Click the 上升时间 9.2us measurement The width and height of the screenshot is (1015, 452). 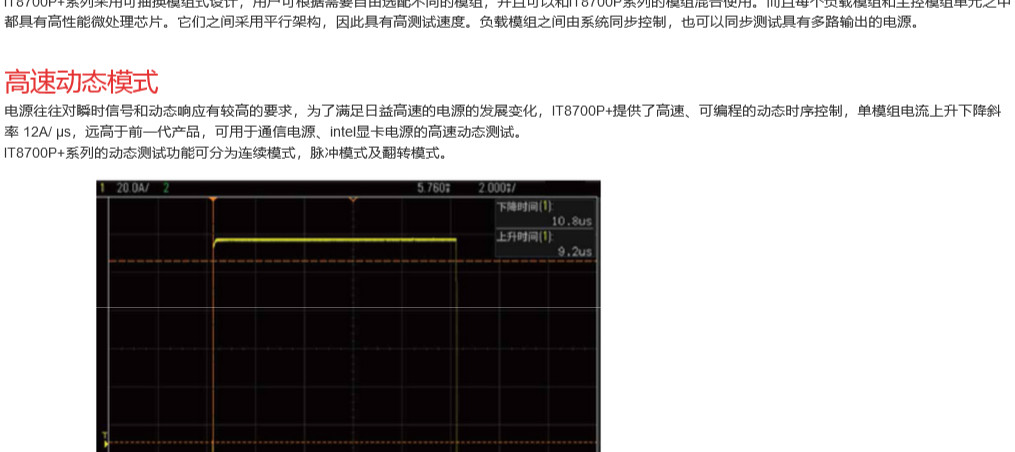coord(545,244)
